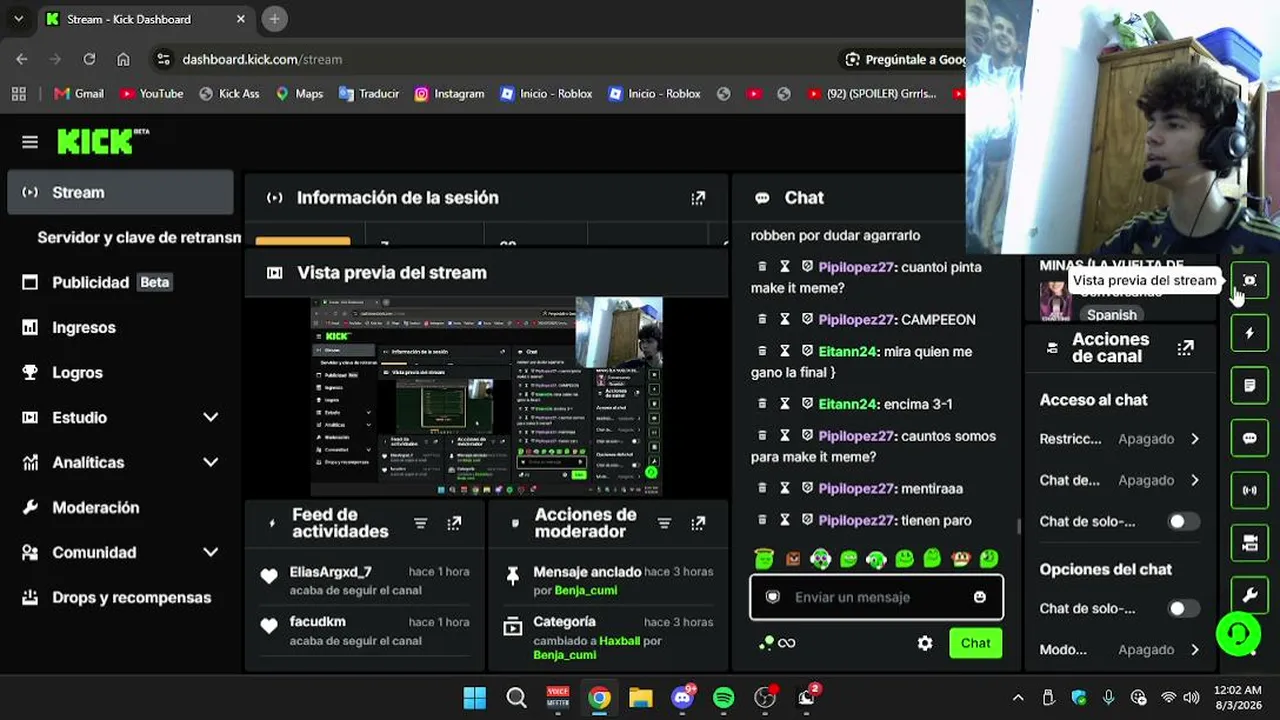1280x720 pixels.
Task: Open the 'Modo...' chat setting arrow
Action: pyautogui.click(x=1195, y=650)
